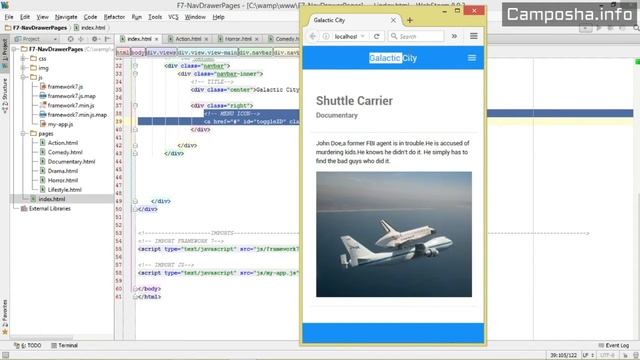Click the collapse-all icon in Project toolbar
640x360 pixels.
[81, 39]
